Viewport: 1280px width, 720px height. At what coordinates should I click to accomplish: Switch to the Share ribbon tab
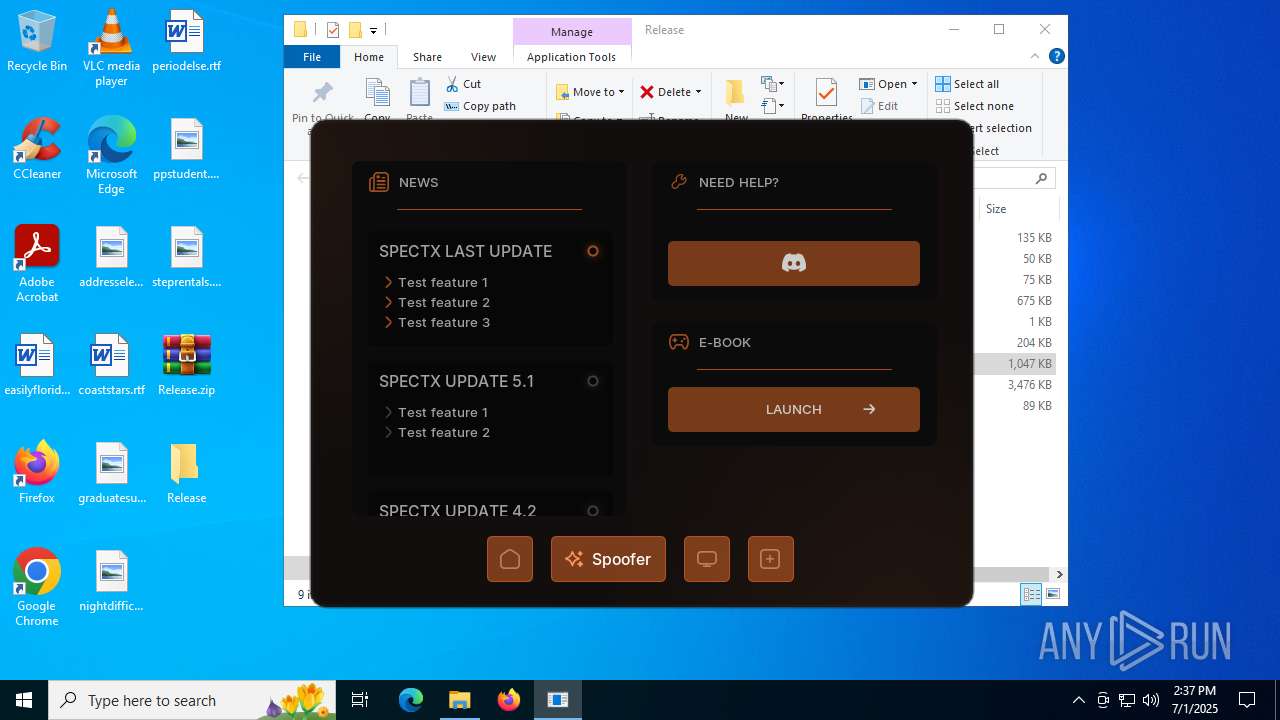pyautogui.click(x=427, y=57)
